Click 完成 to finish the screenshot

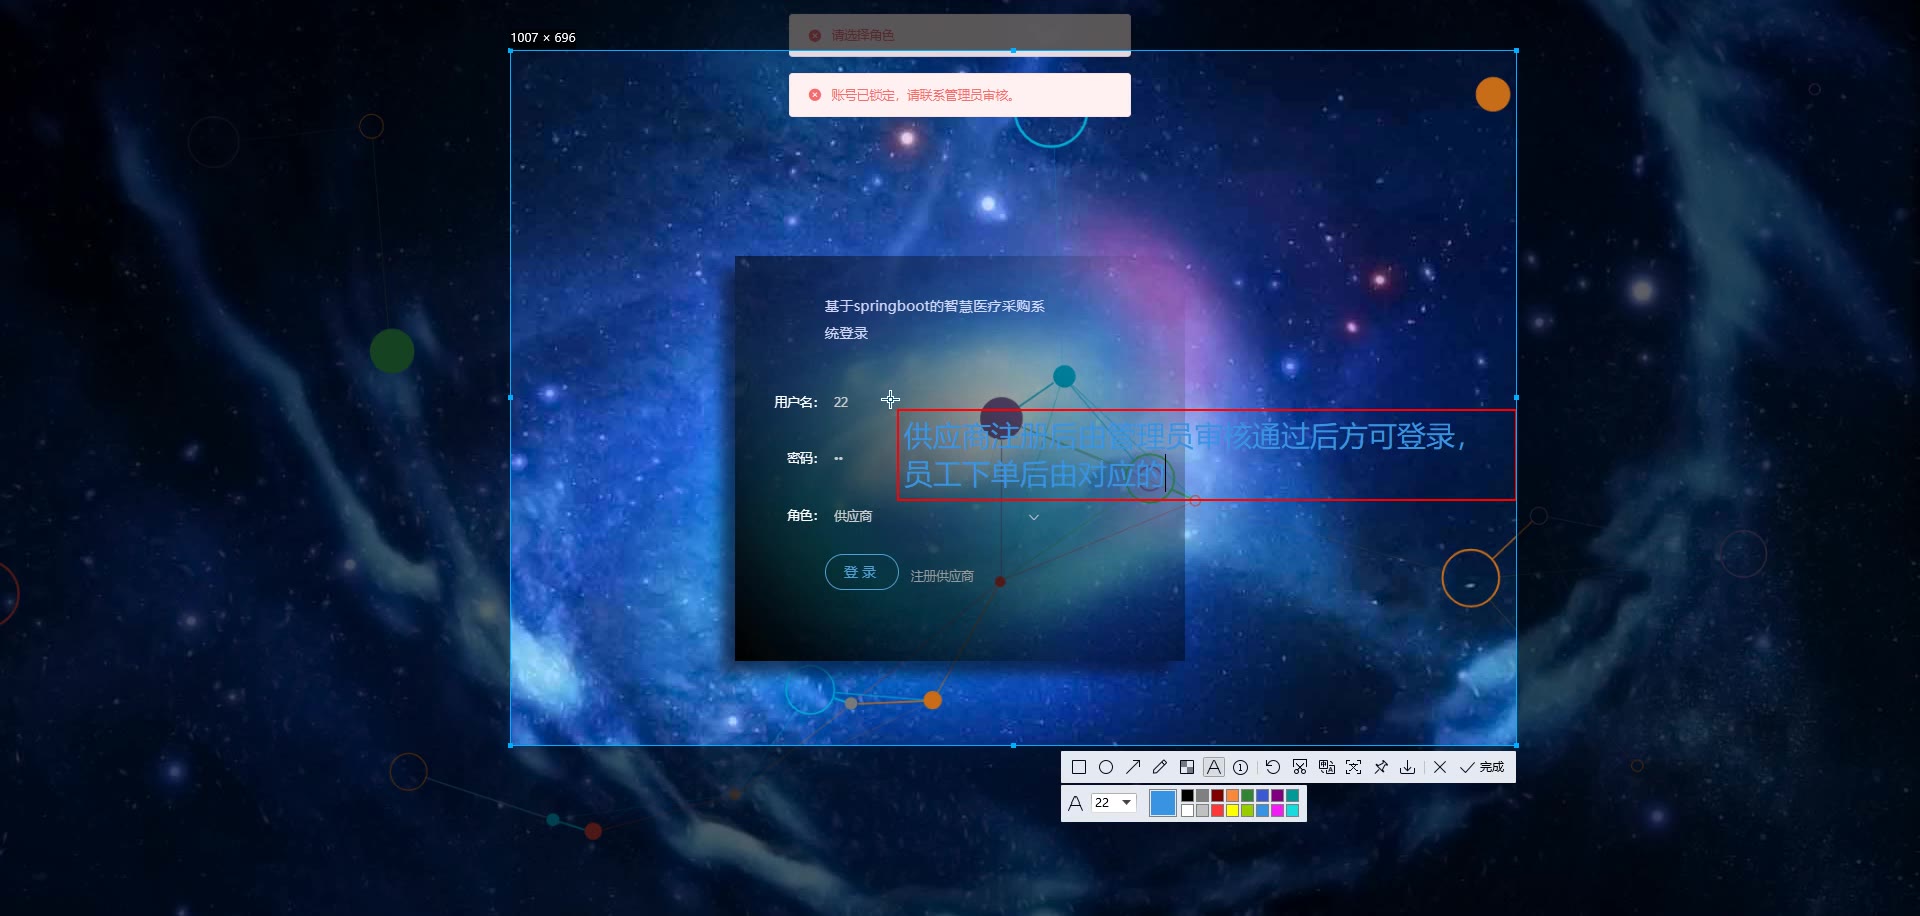tap(1482, 767)
